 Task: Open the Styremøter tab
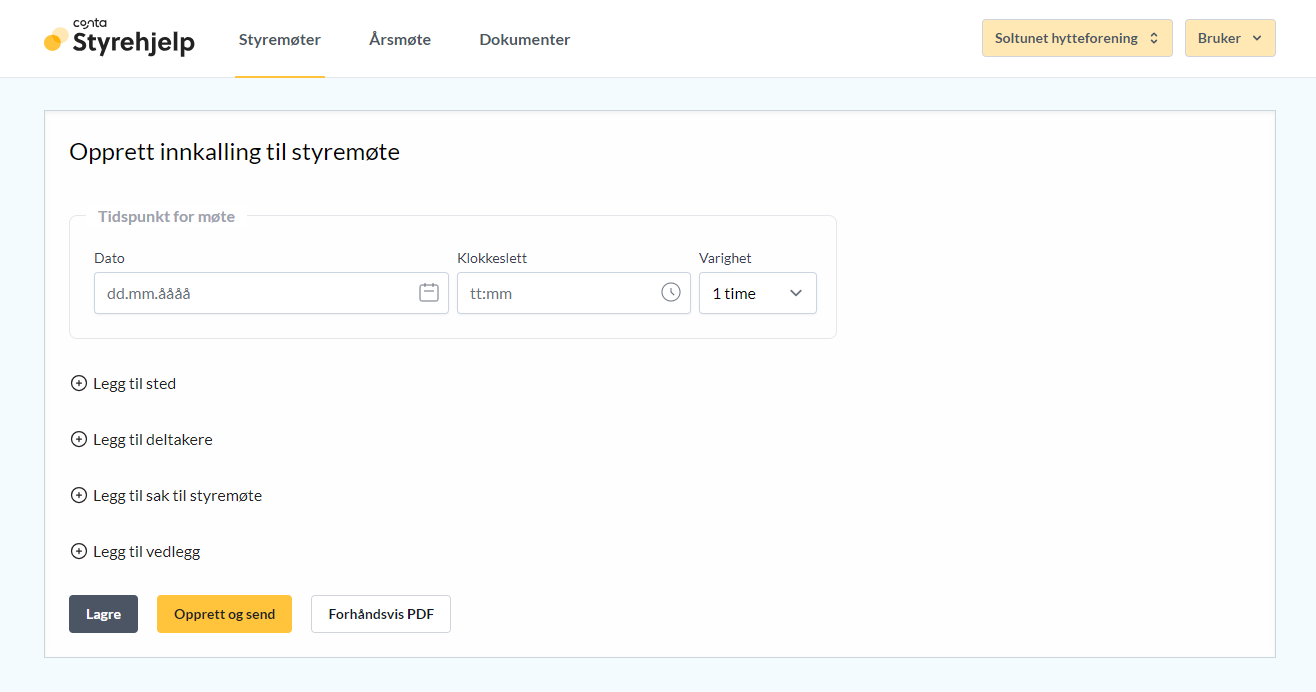pos(280,40)
